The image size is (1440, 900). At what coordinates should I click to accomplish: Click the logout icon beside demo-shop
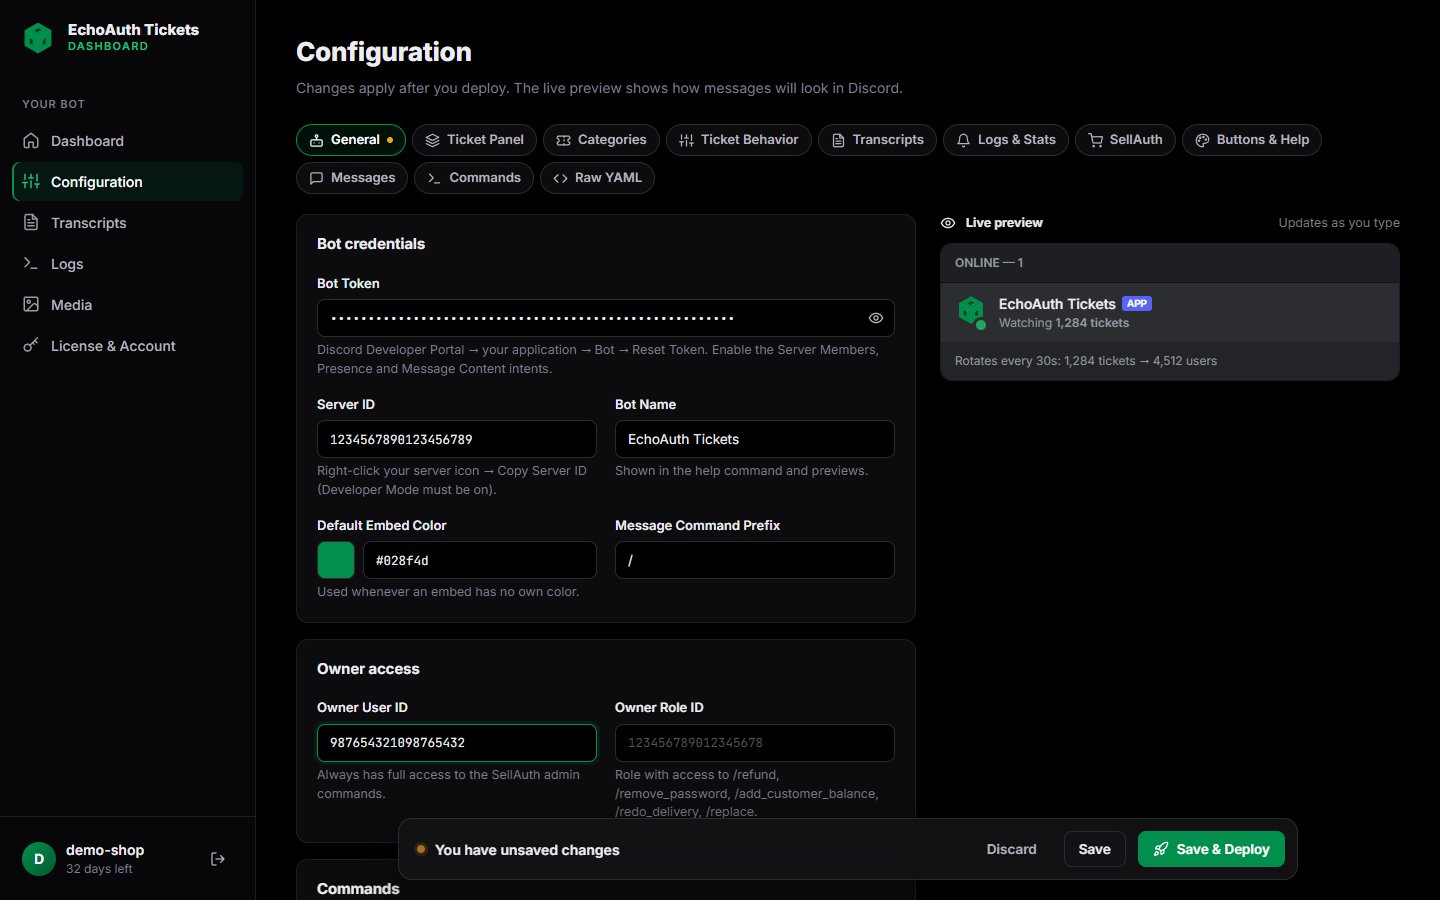click(218, 859)
